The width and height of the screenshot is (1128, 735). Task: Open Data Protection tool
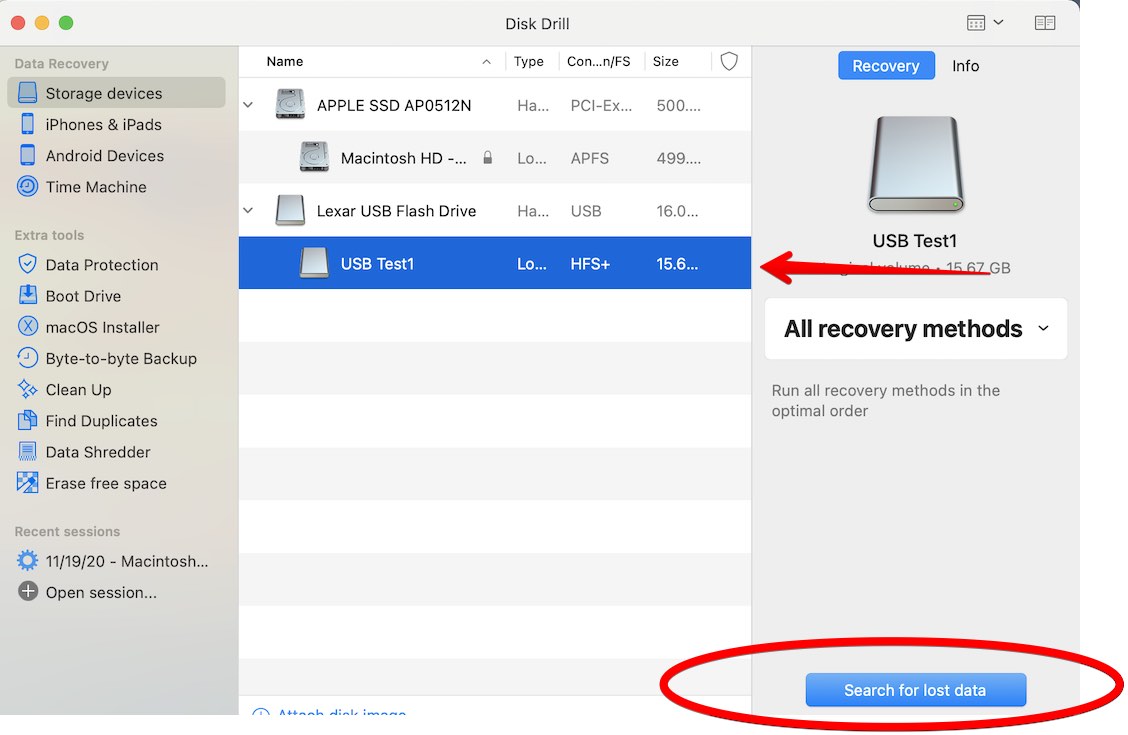(x=101, y=265)
